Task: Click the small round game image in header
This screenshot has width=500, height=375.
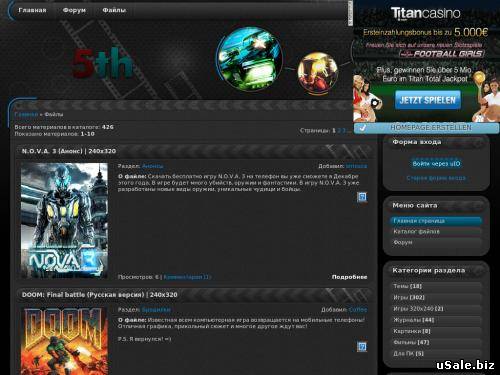Action: pyautogui.click(x=318, y=73)
